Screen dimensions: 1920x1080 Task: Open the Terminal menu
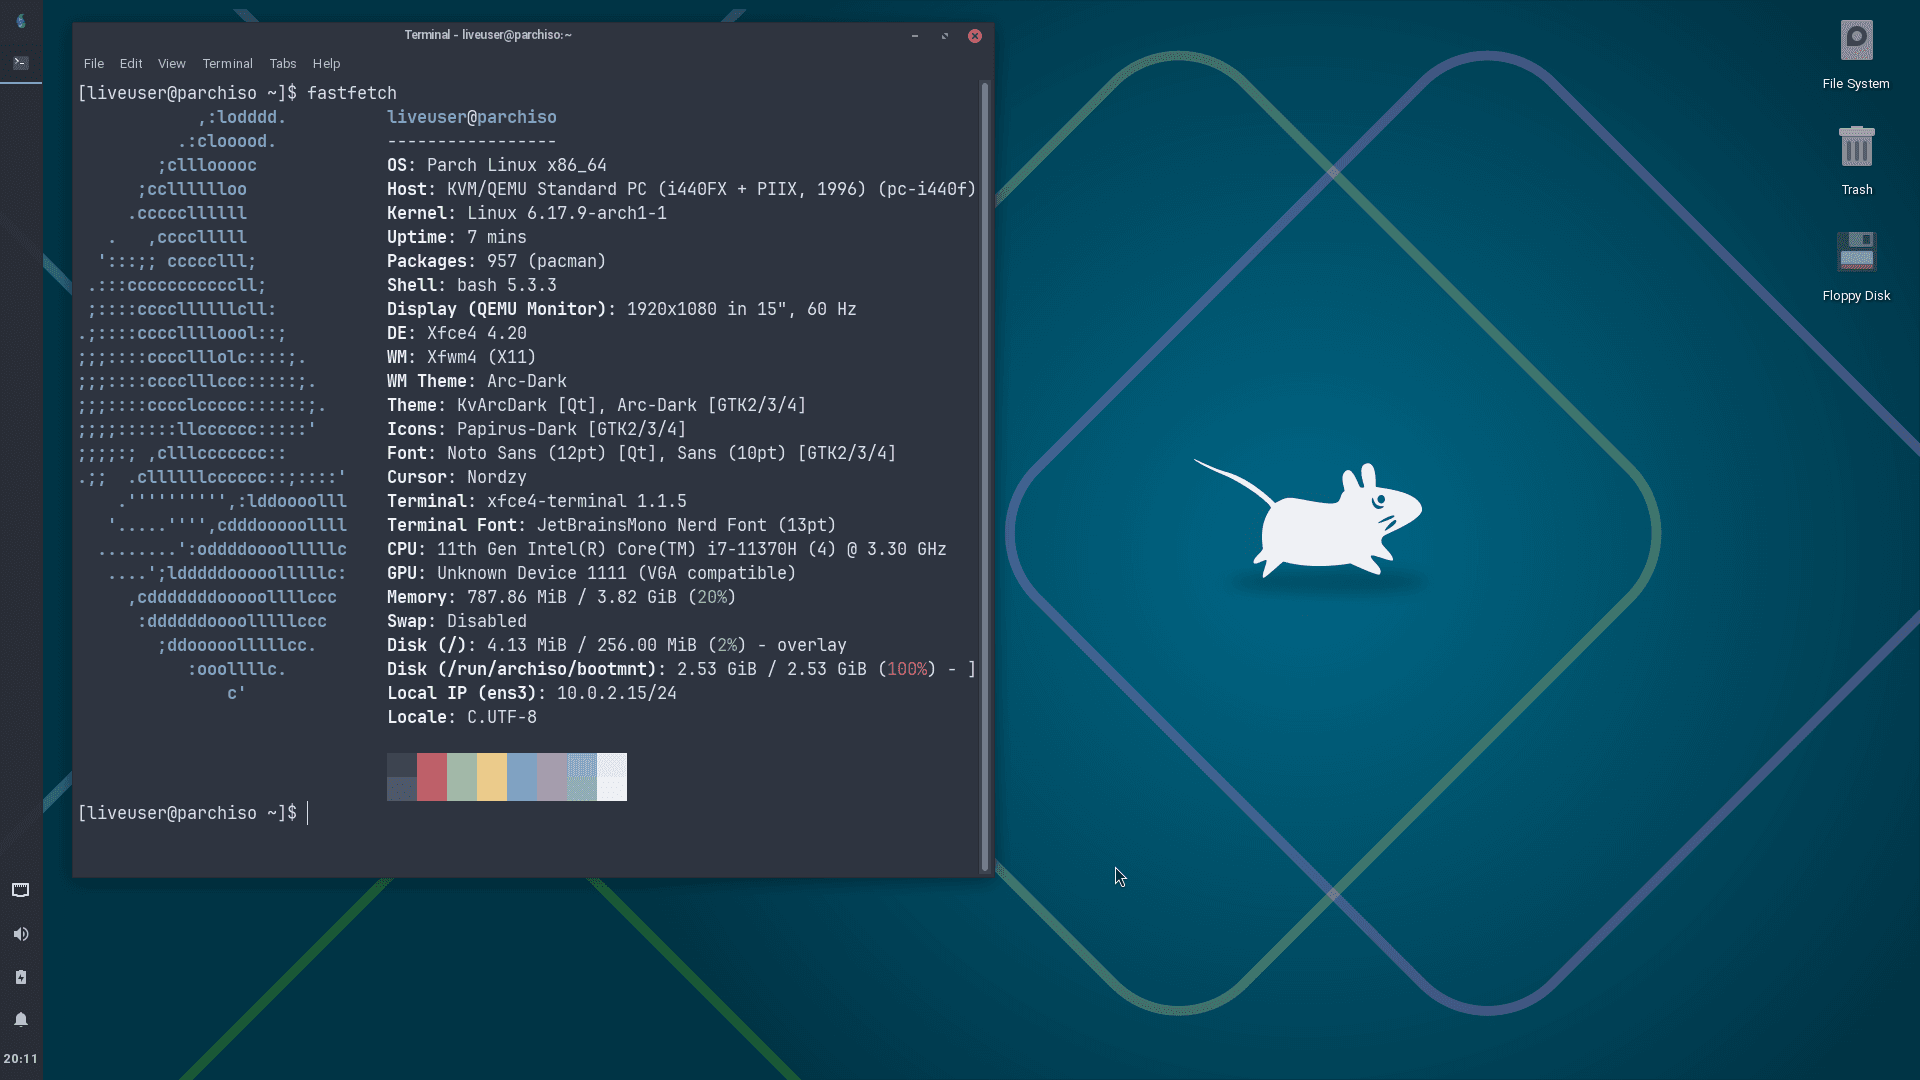click(227, 63)
